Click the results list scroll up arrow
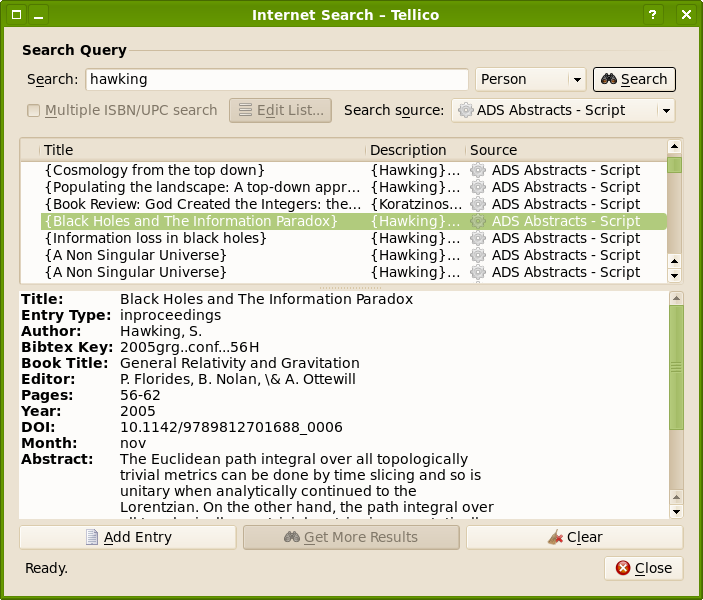 coord(674,147)
